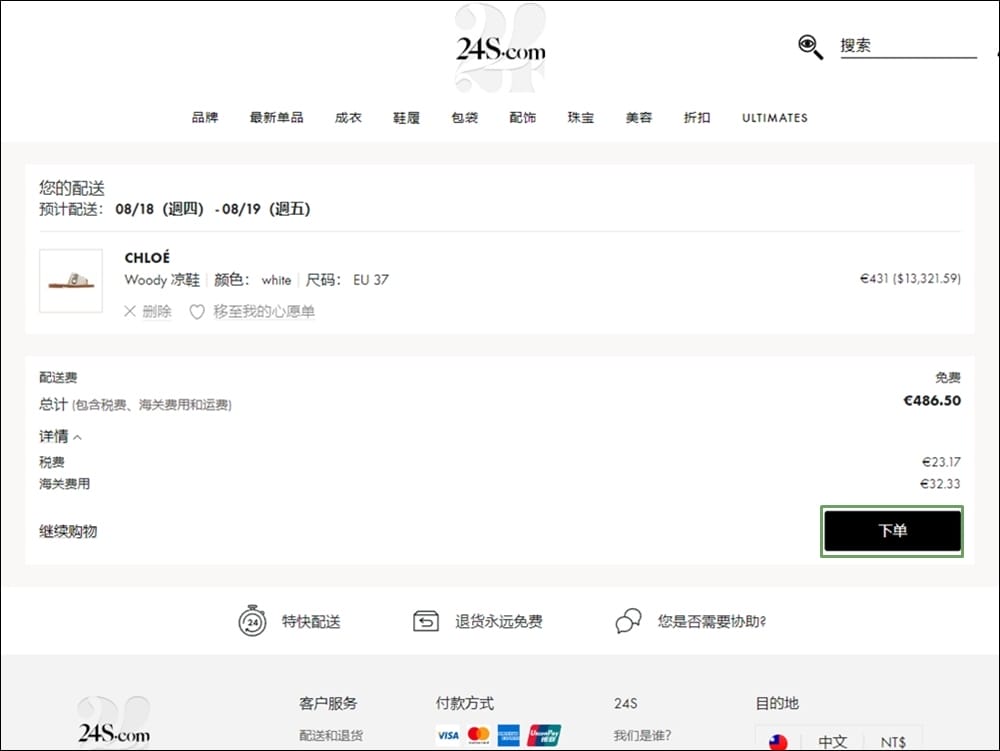Click the American Express payment icon
Viewport: 1000px width, 751px height.
509,735
